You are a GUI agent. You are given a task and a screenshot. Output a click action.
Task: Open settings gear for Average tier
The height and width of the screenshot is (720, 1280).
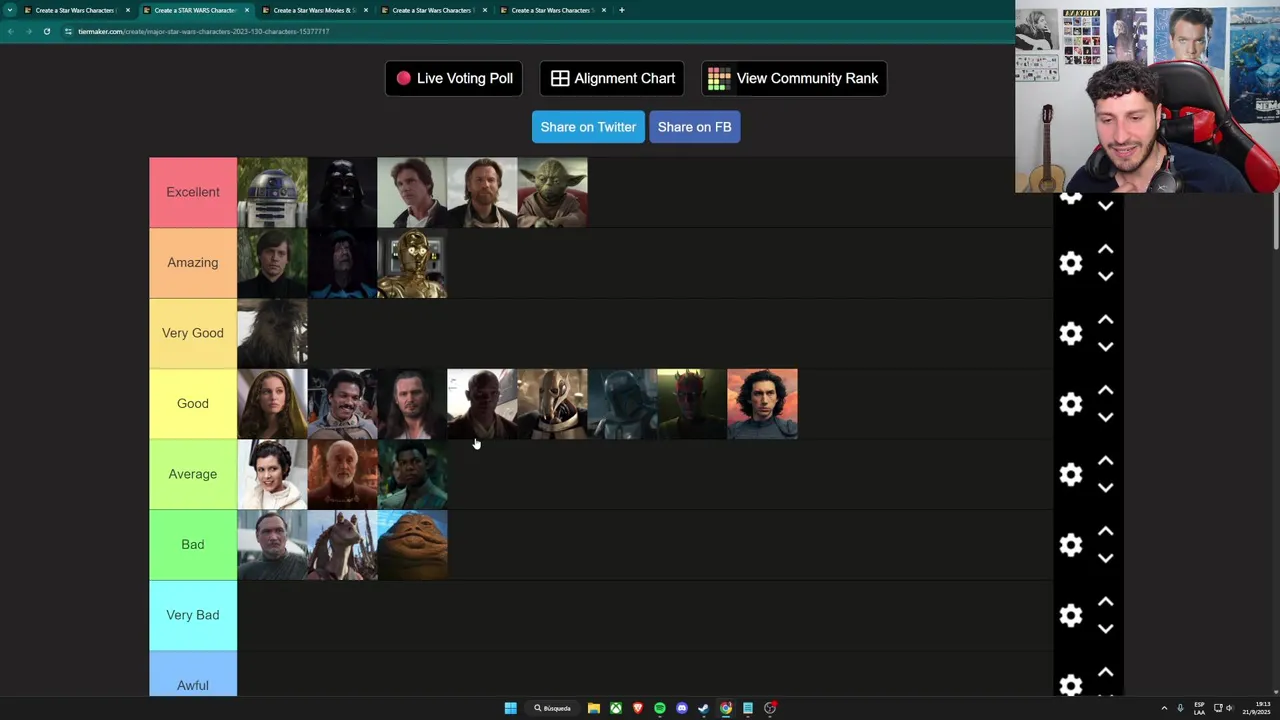click(1071, 474)
